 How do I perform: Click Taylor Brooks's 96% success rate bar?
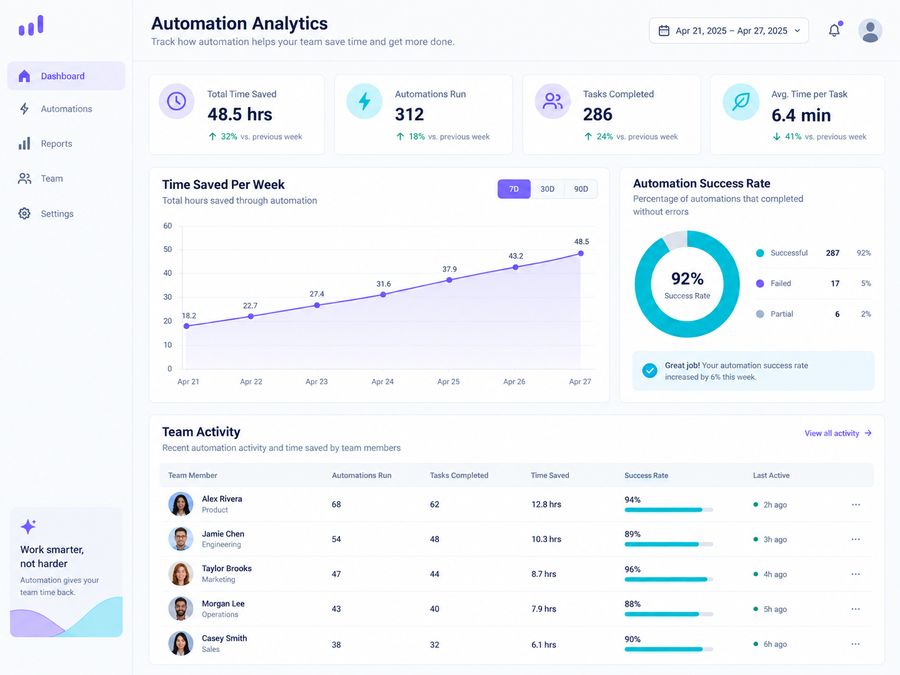[669, 579]
